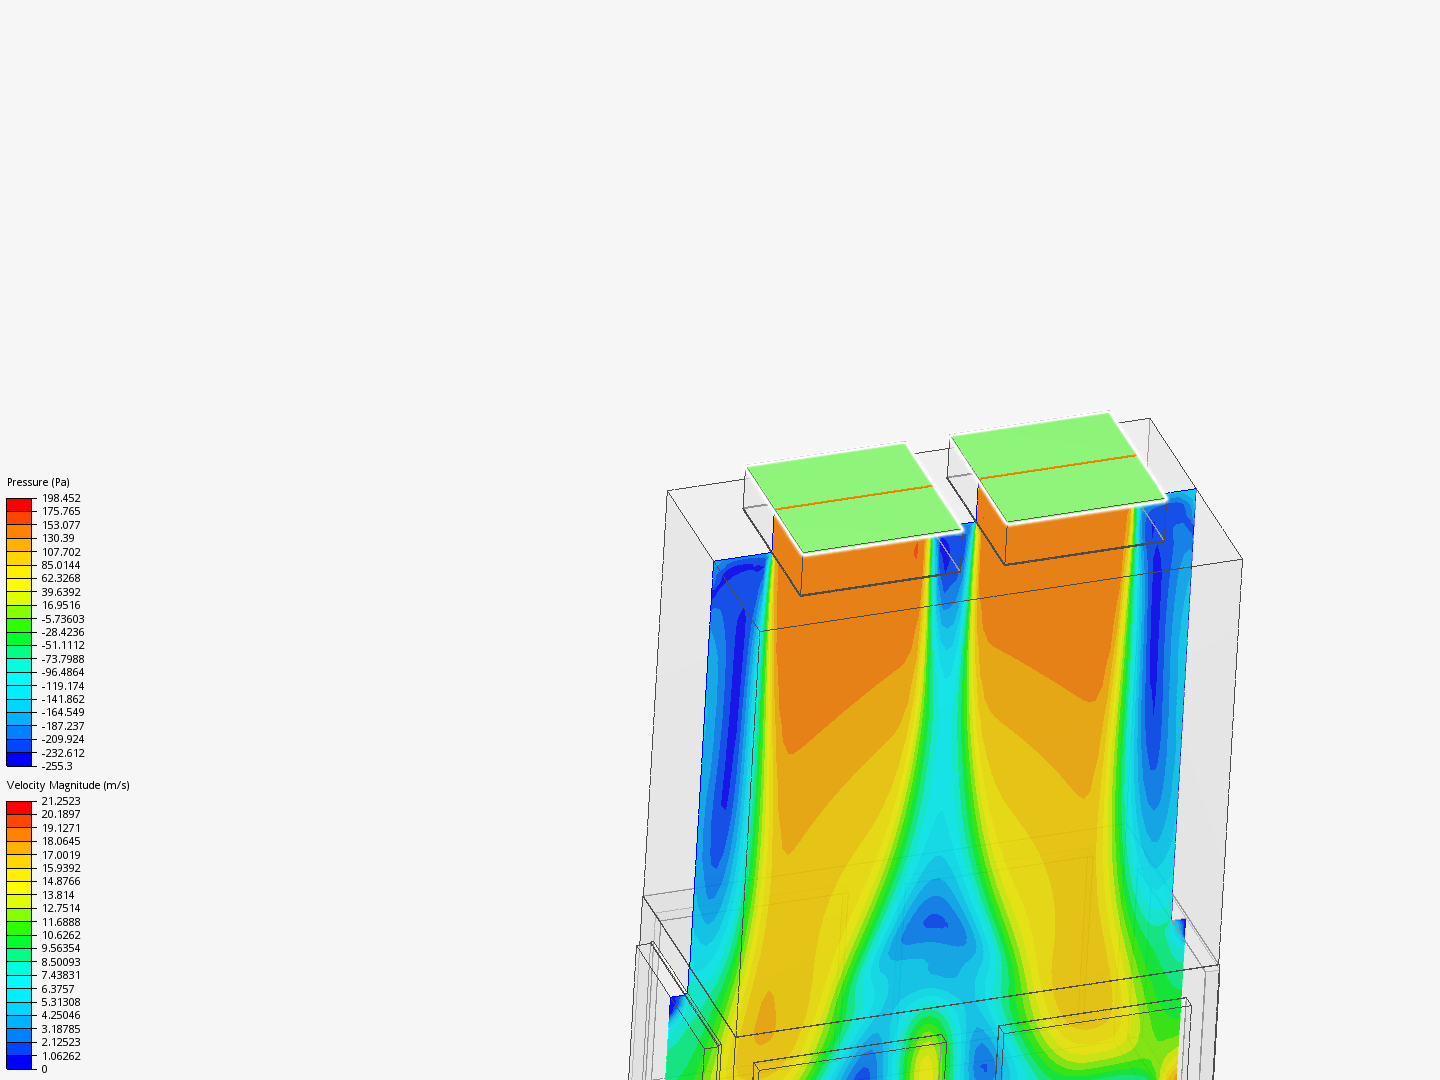This screenshot has width=1440, height=1080.
Task: Select the 5.31308 velocity legend value
Action: tap(61, 1002)
